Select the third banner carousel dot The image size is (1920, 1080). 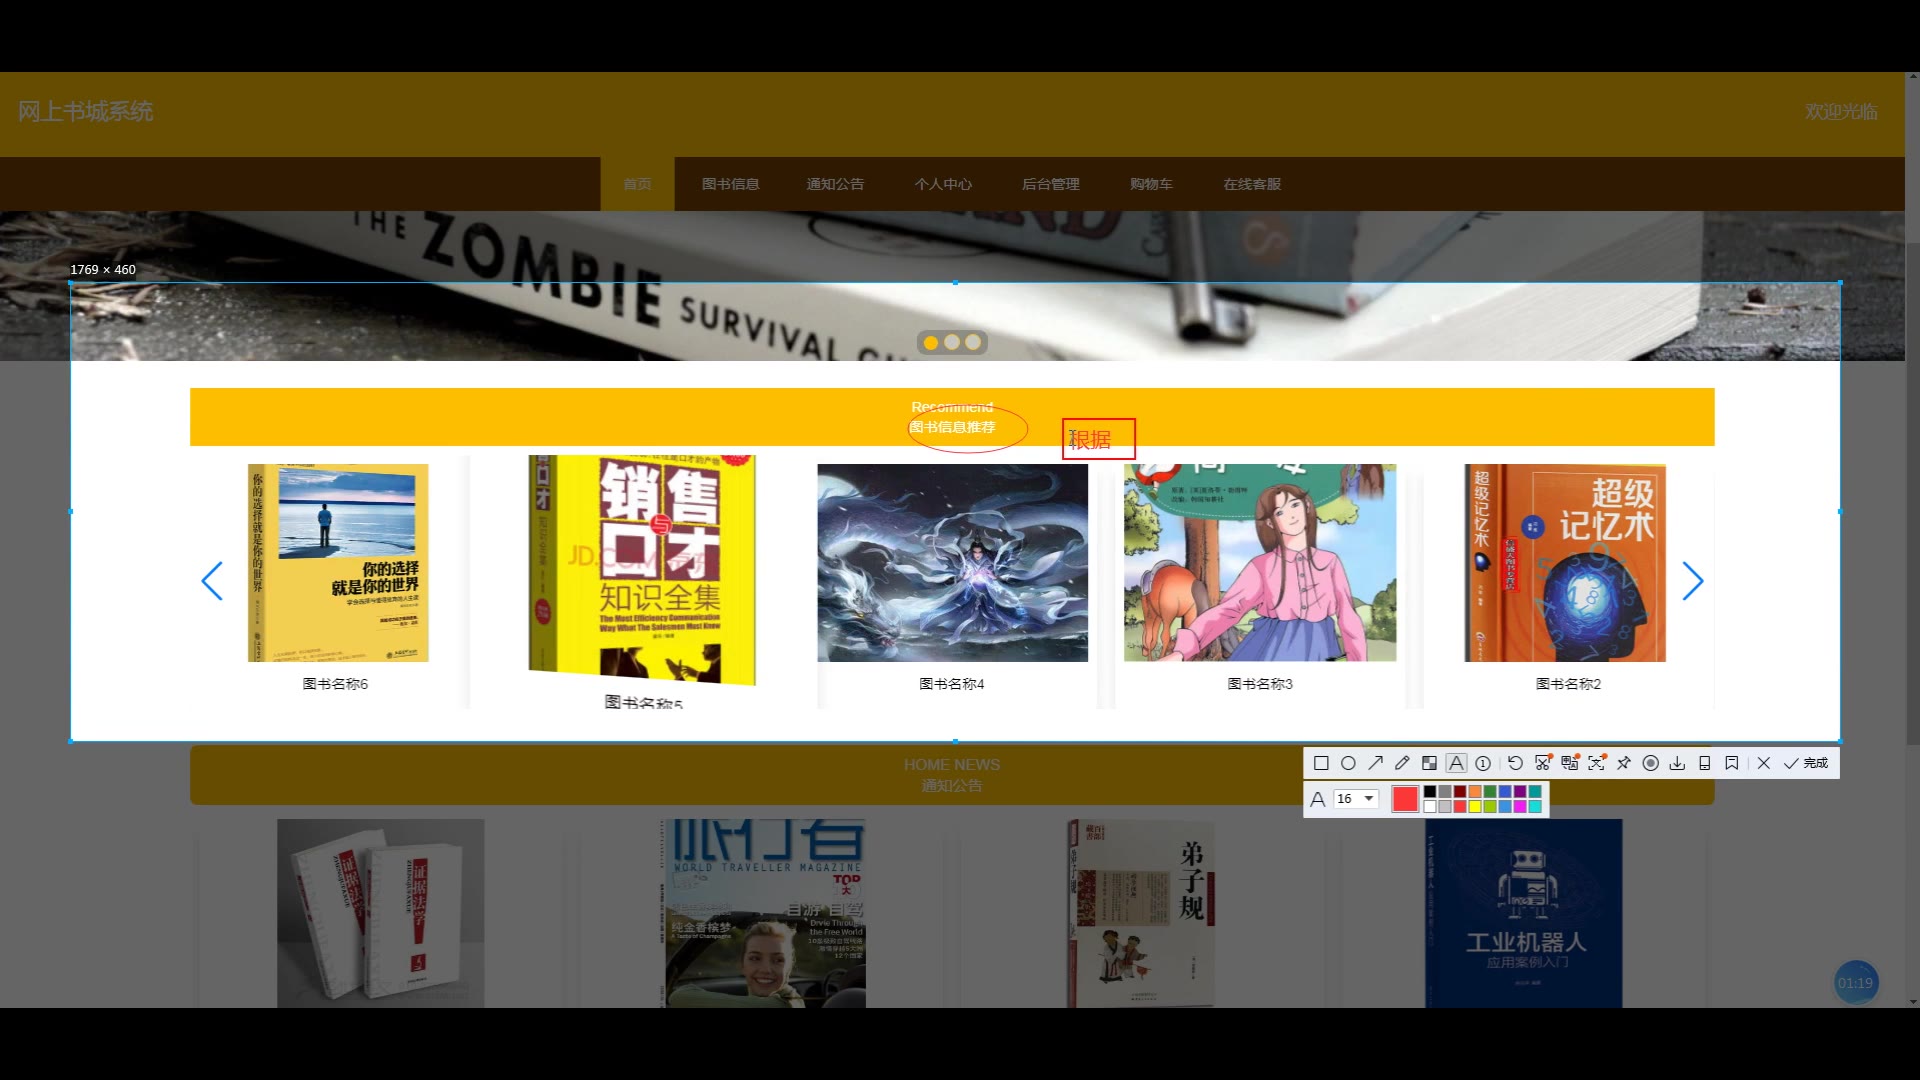click(973, 342)
